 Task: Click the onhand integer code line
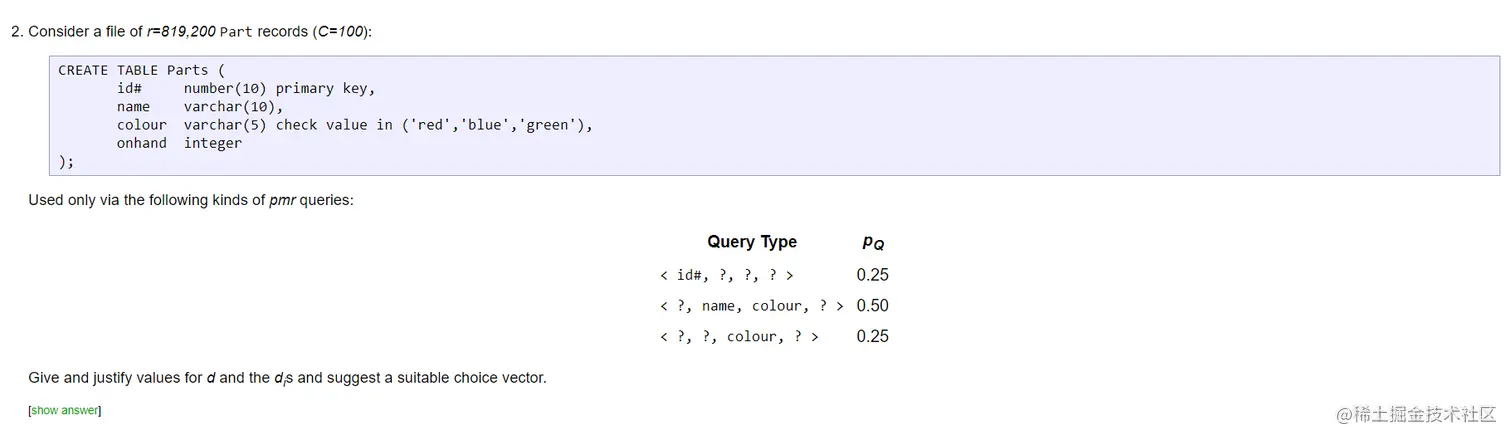(179, 143)
